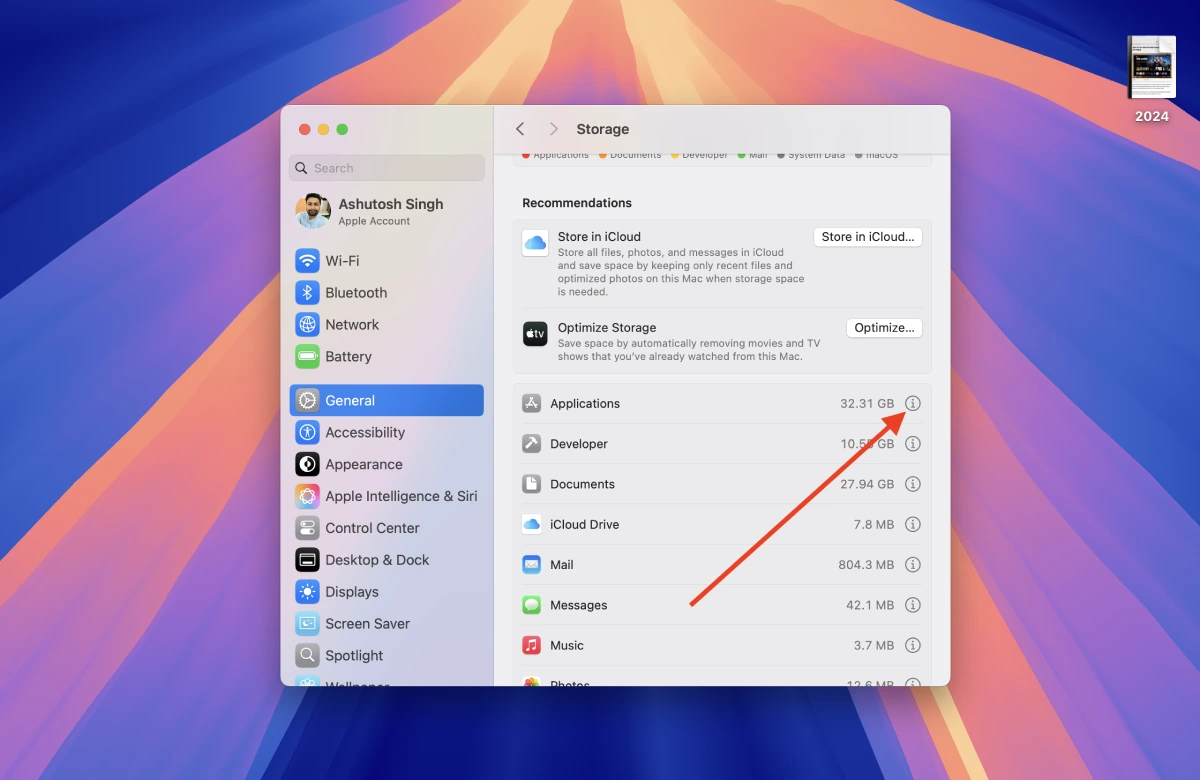Click the Mail envelope icon

coord(532,565)
